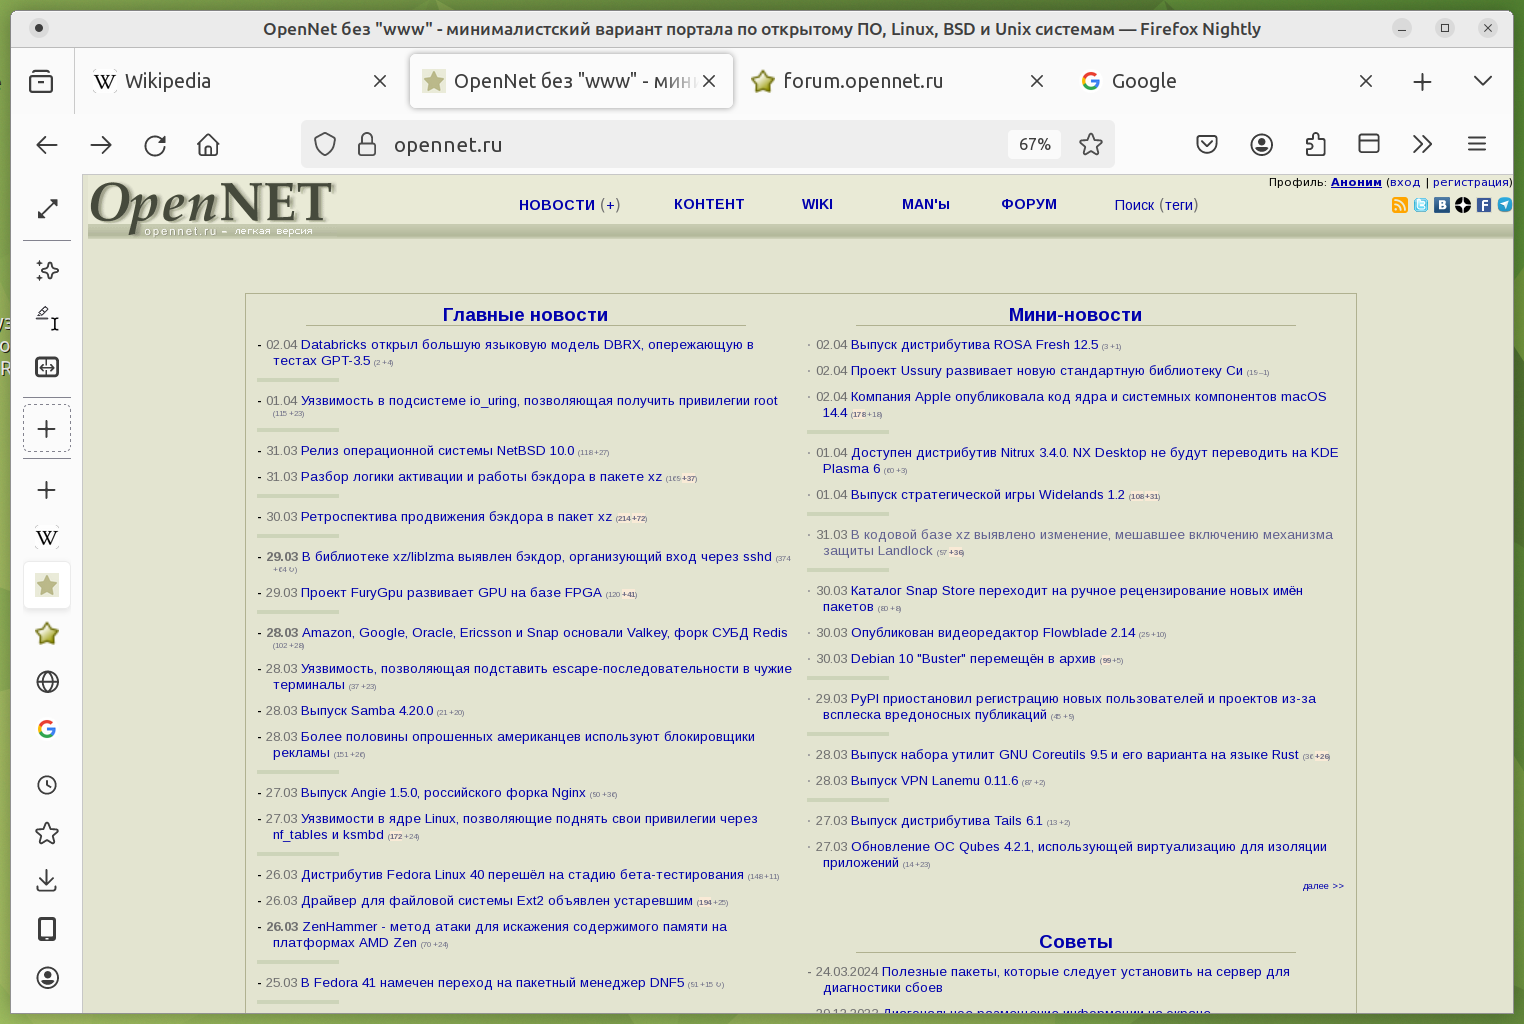This screenshot has height=1024, width=1524.
Task: Open the home page
Action: [208, 145]
